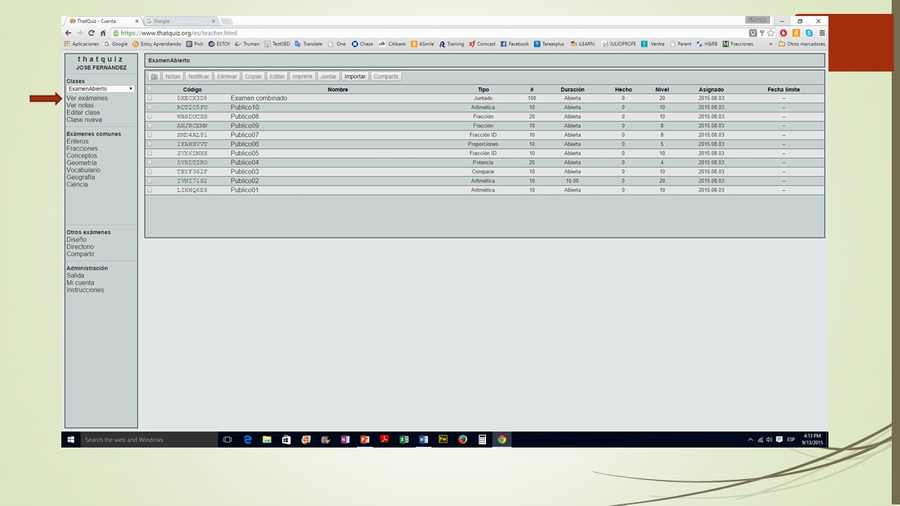Viewport: 900px width, 506px height.
Task: Click the Eliminar toolbar button
Action: [x=227, y=76]
